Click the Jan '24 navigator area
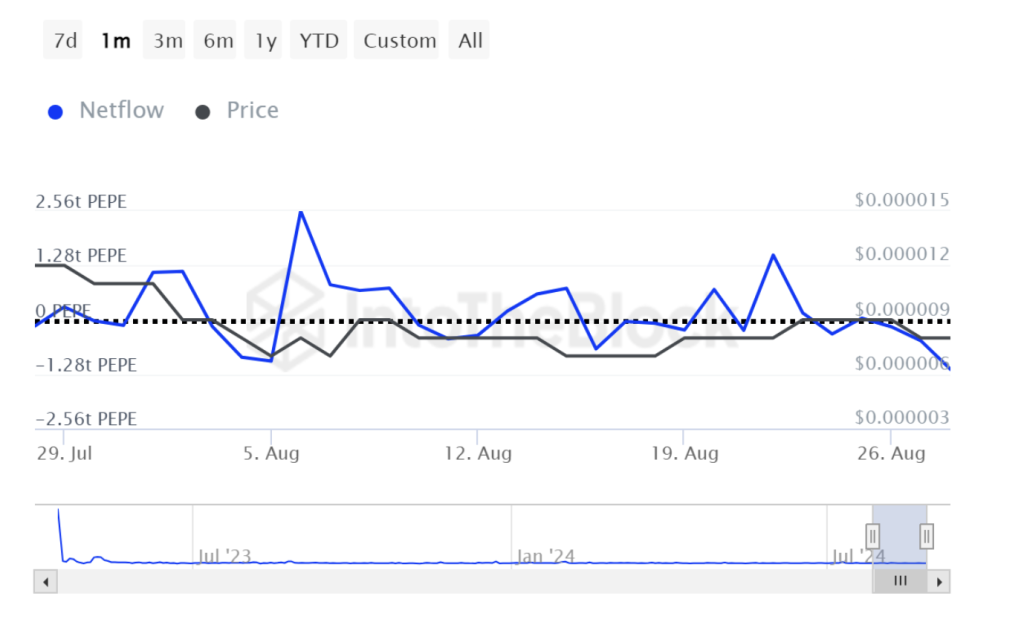The height and width of the screenshot is (622, 1024). pyautogui.click(x=546, y=555)
